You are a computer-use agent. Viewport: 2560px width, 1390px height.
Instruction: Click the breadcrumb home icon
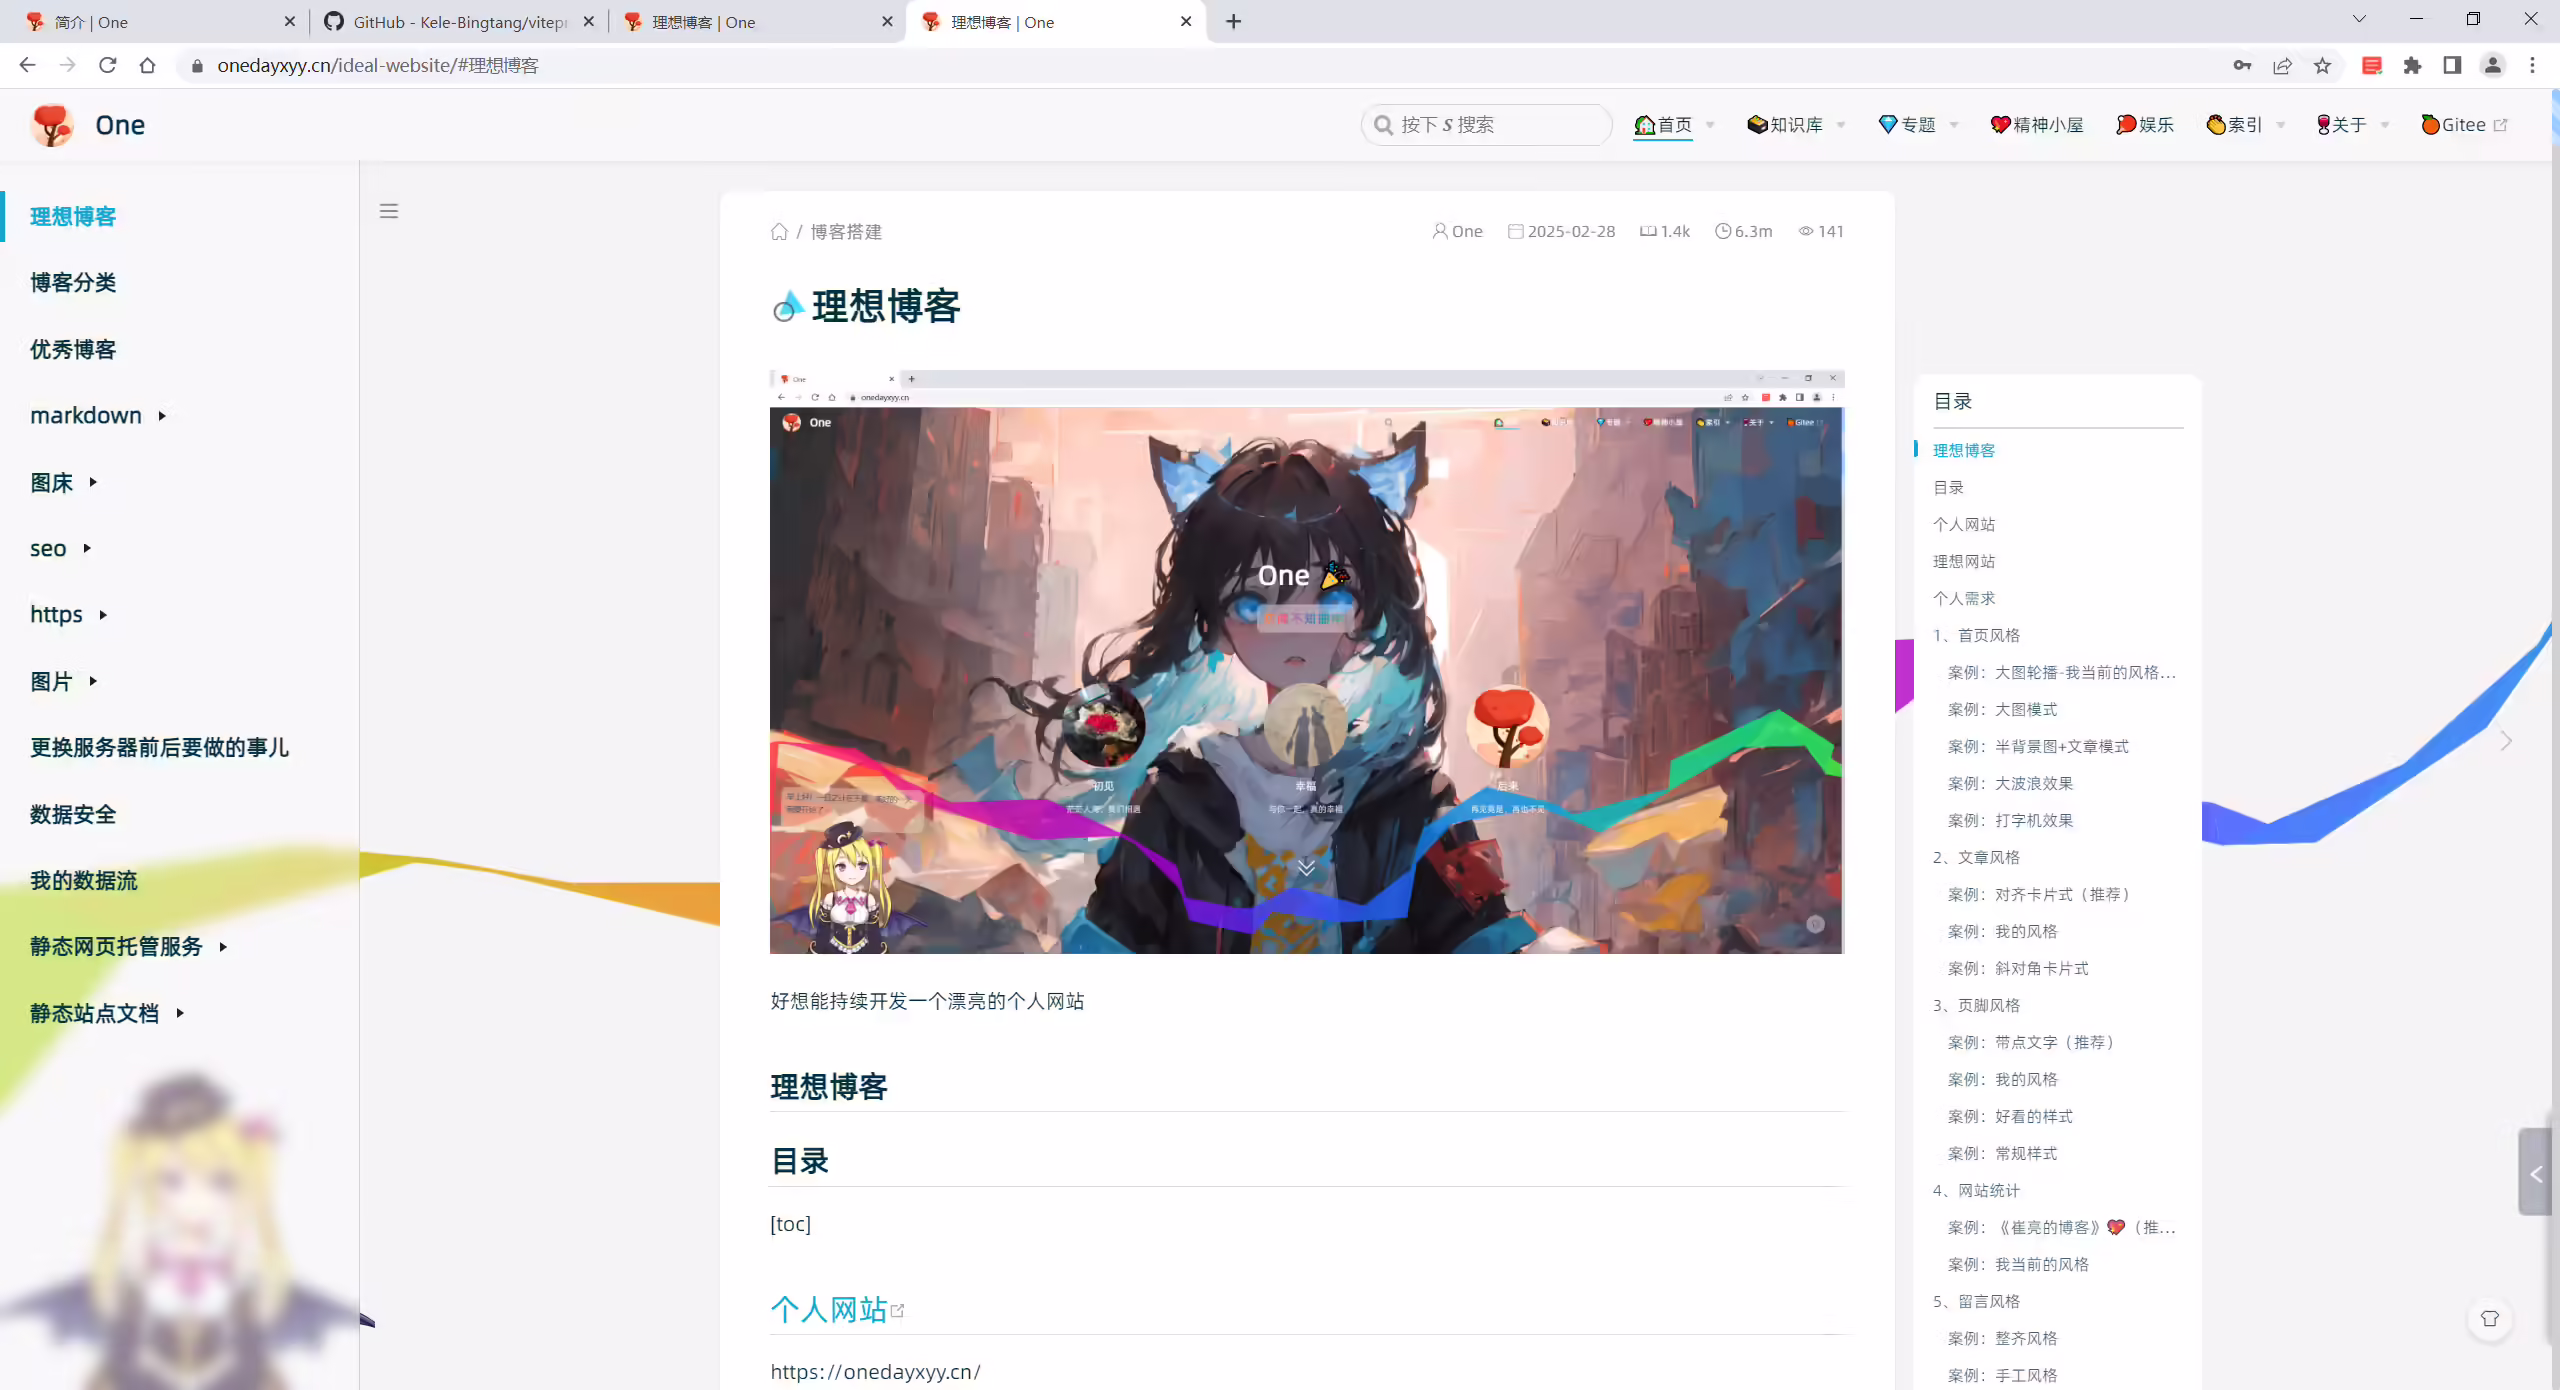(779, 232)
